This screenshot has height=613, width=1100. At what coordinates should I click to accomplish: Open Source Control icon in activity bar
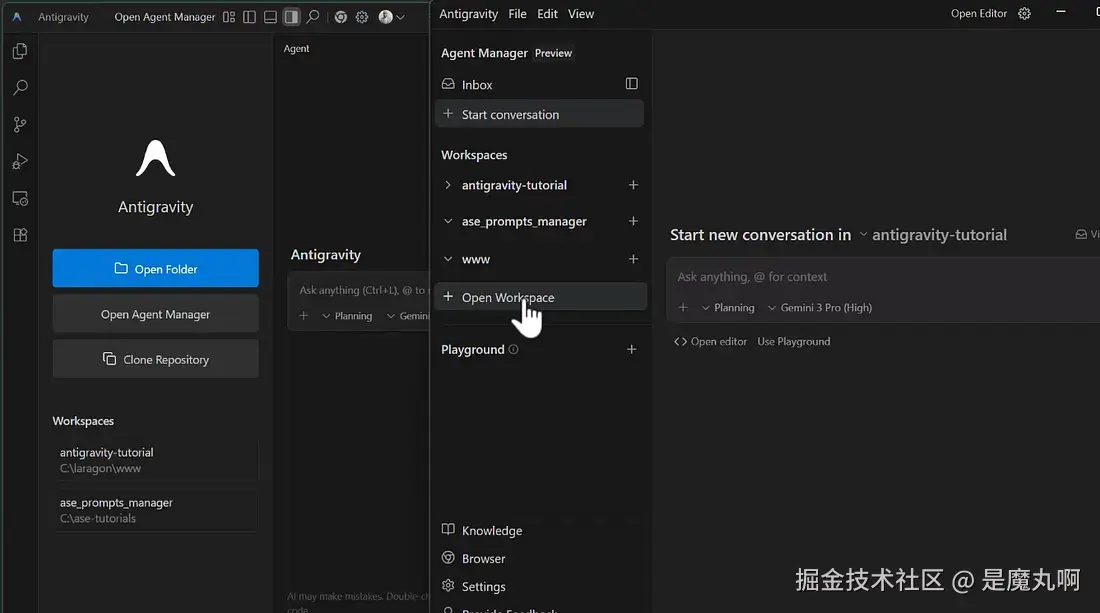(20, 124)
